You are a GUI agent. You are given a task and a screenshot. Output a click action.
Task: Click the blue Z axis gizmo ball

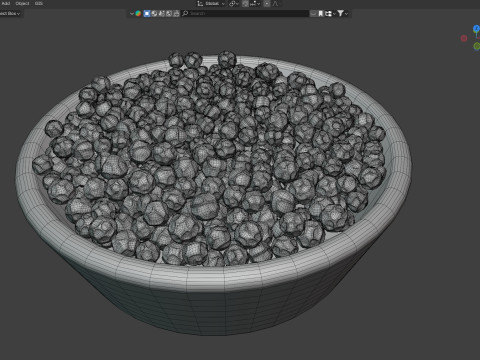point(477,29)
